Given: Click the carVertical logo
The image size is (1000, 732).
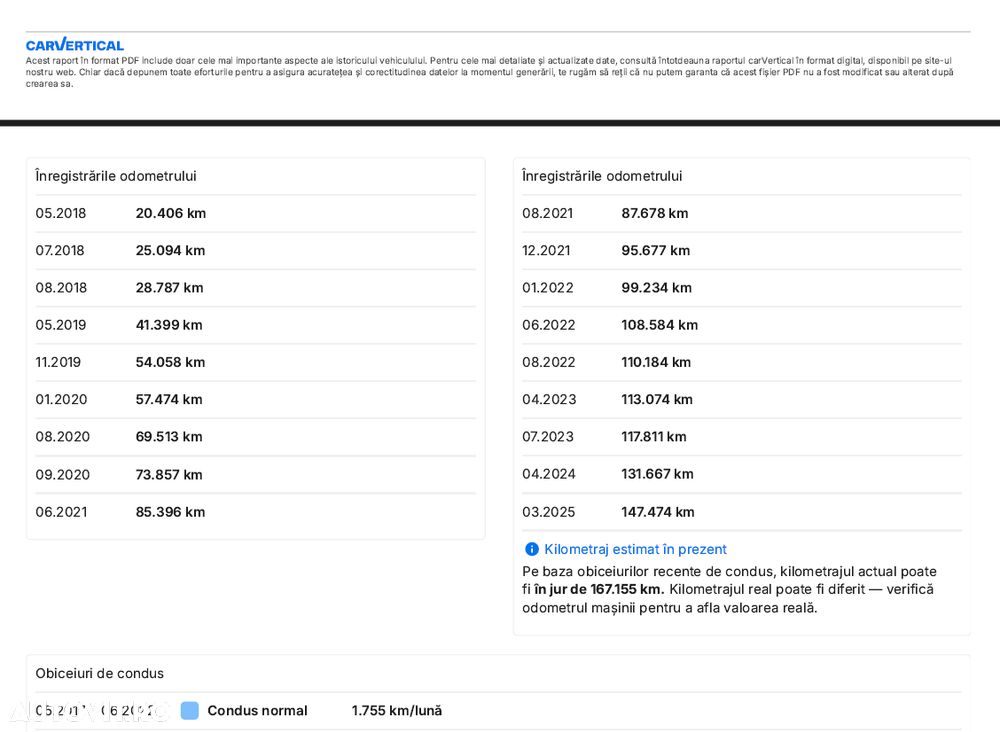Looking at the screenshot, I should coord(75,45).
